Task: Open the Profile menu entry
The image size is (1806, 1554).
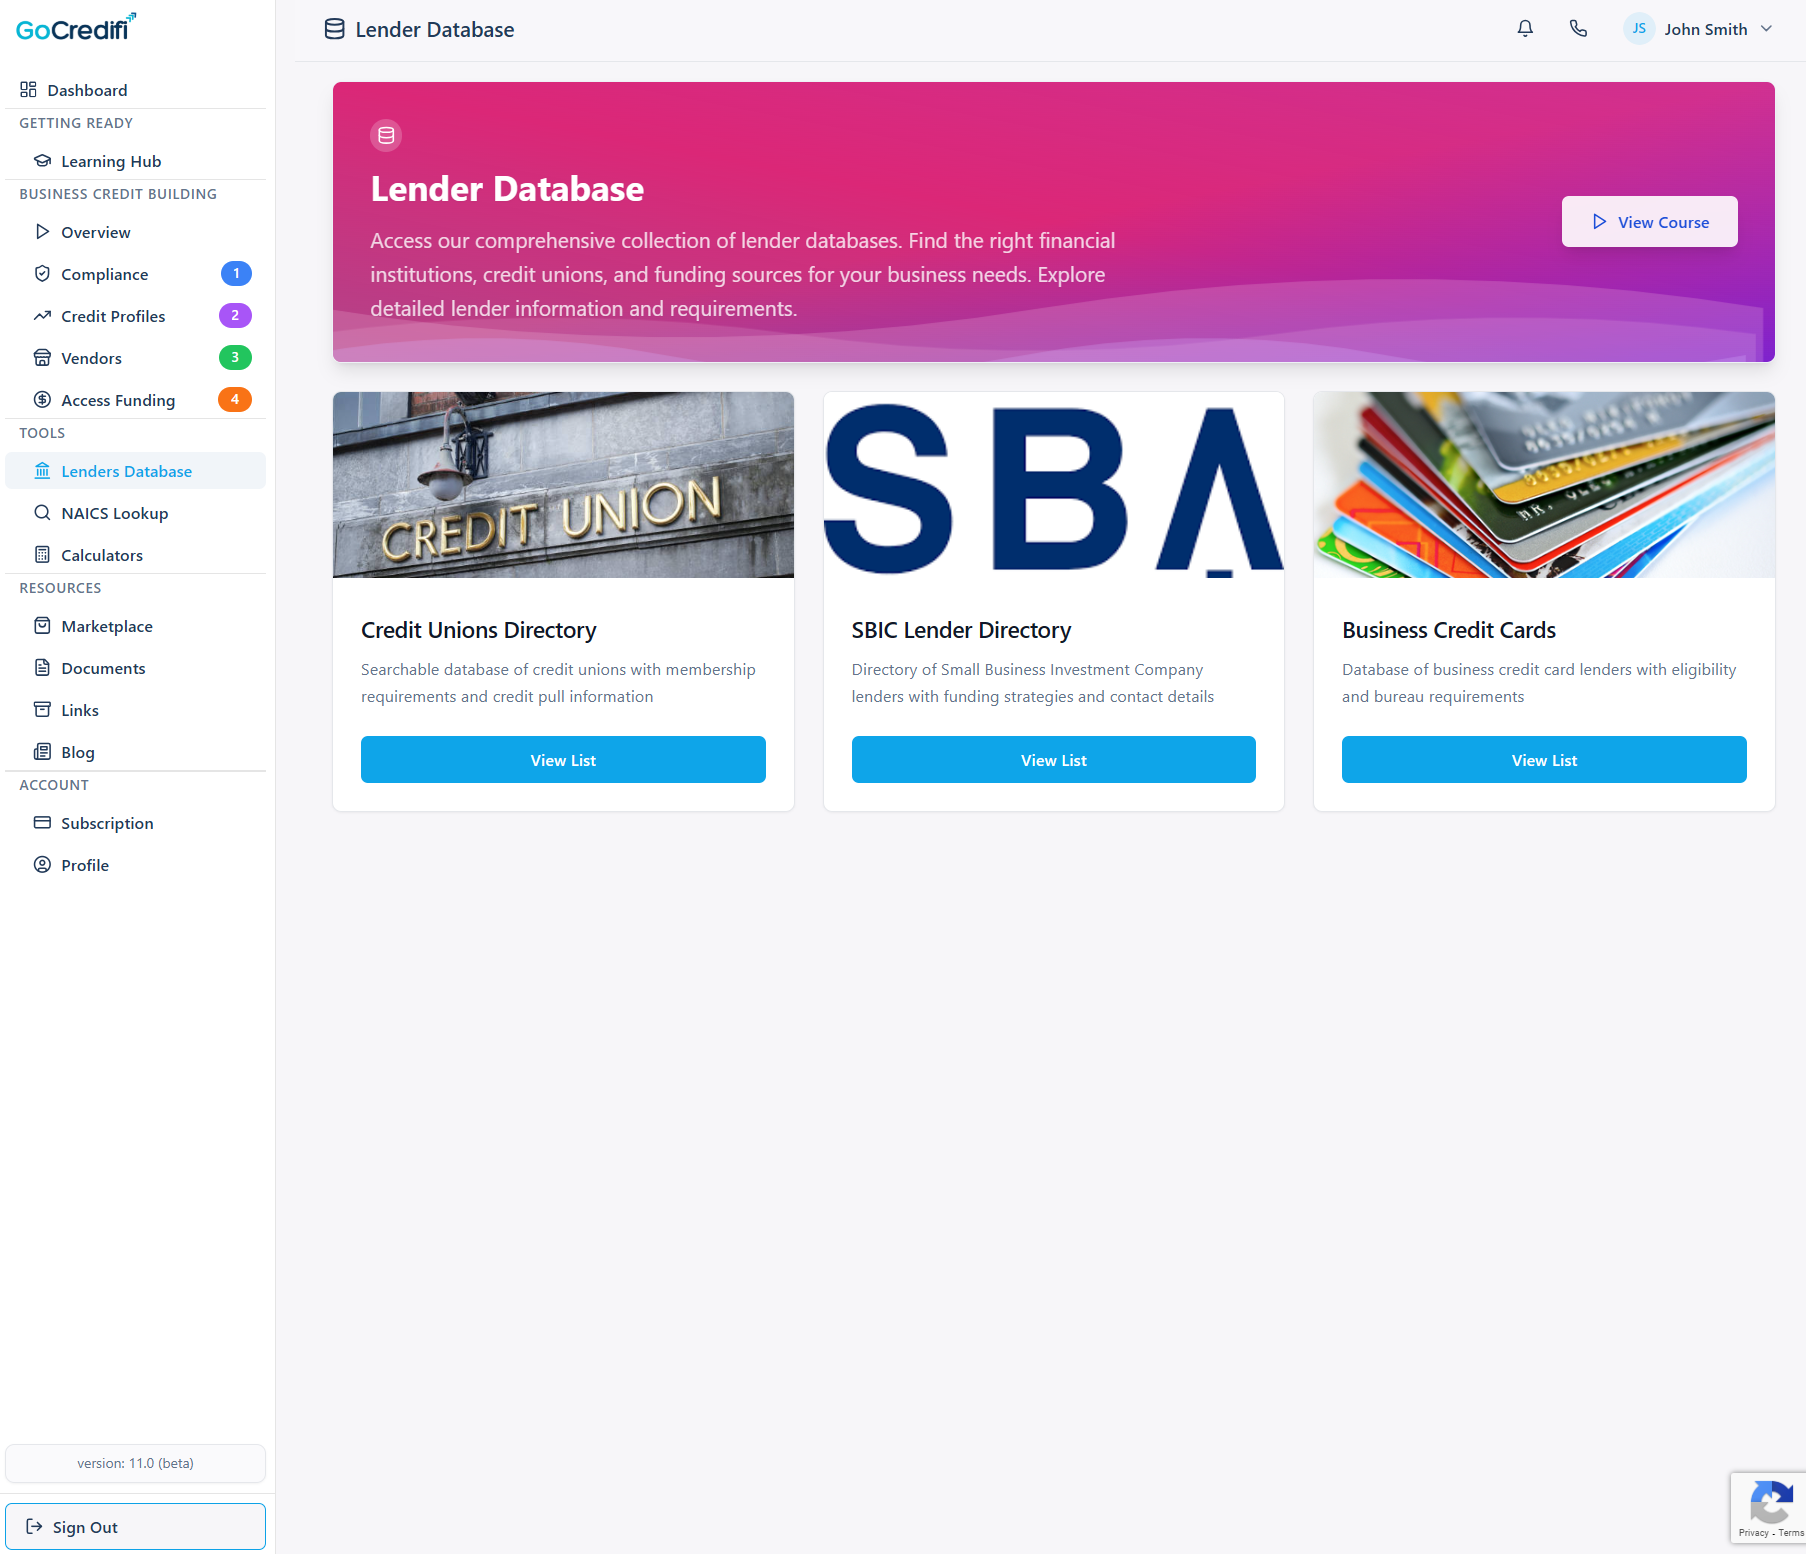Action: click(x=84, y=864)
